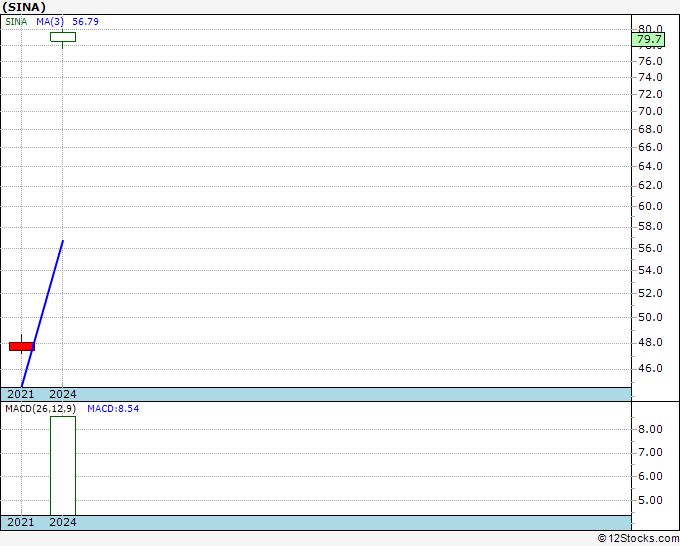Viewport: 680px width, 546px height.
Task: Select the green MACD histogram bar
Action: [63, 466]
